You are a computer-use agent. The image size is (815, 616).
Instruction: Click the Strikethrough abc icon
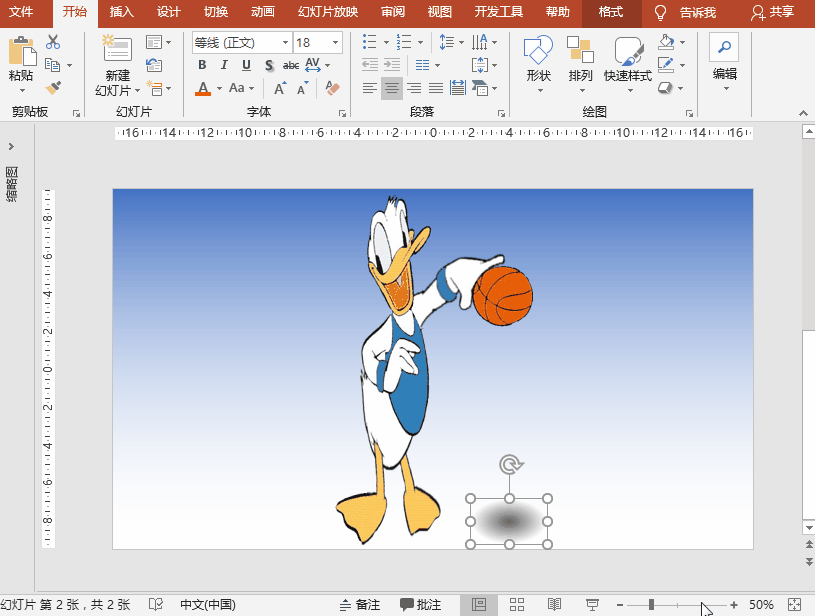(x=291, y=65)
